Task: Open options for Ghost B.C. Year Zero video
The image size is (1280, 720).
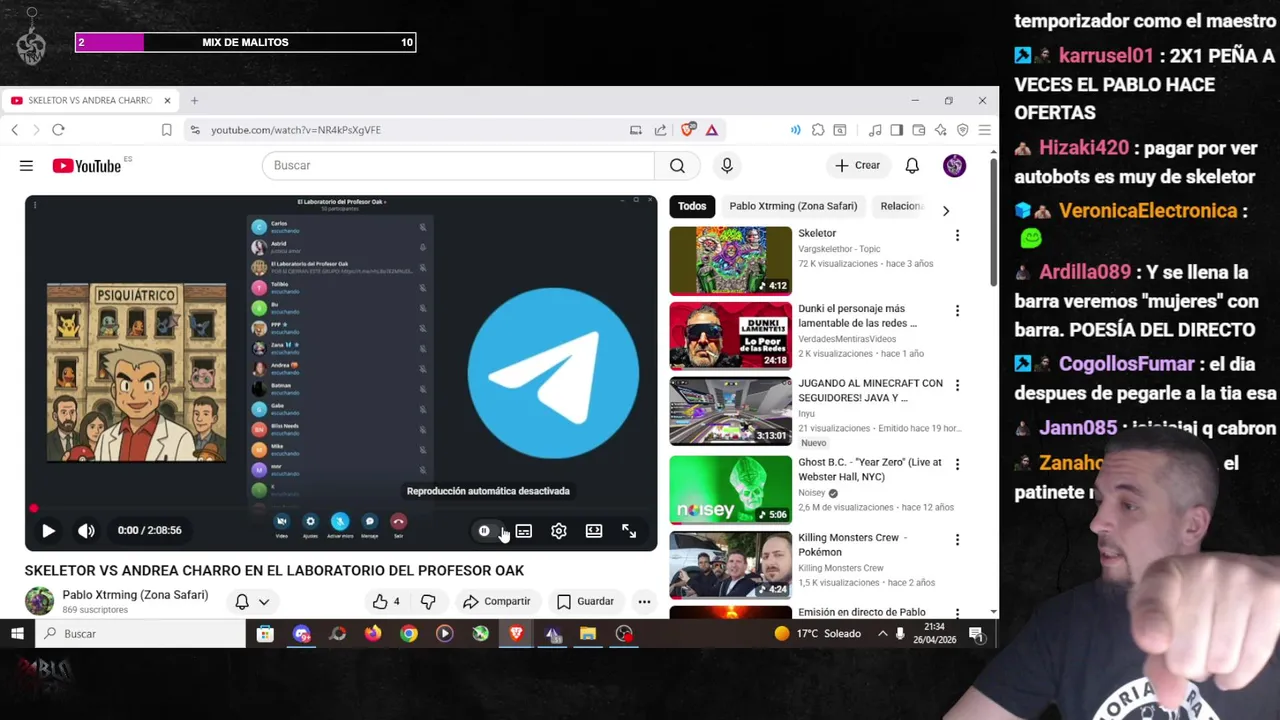Action: [957, 464]
